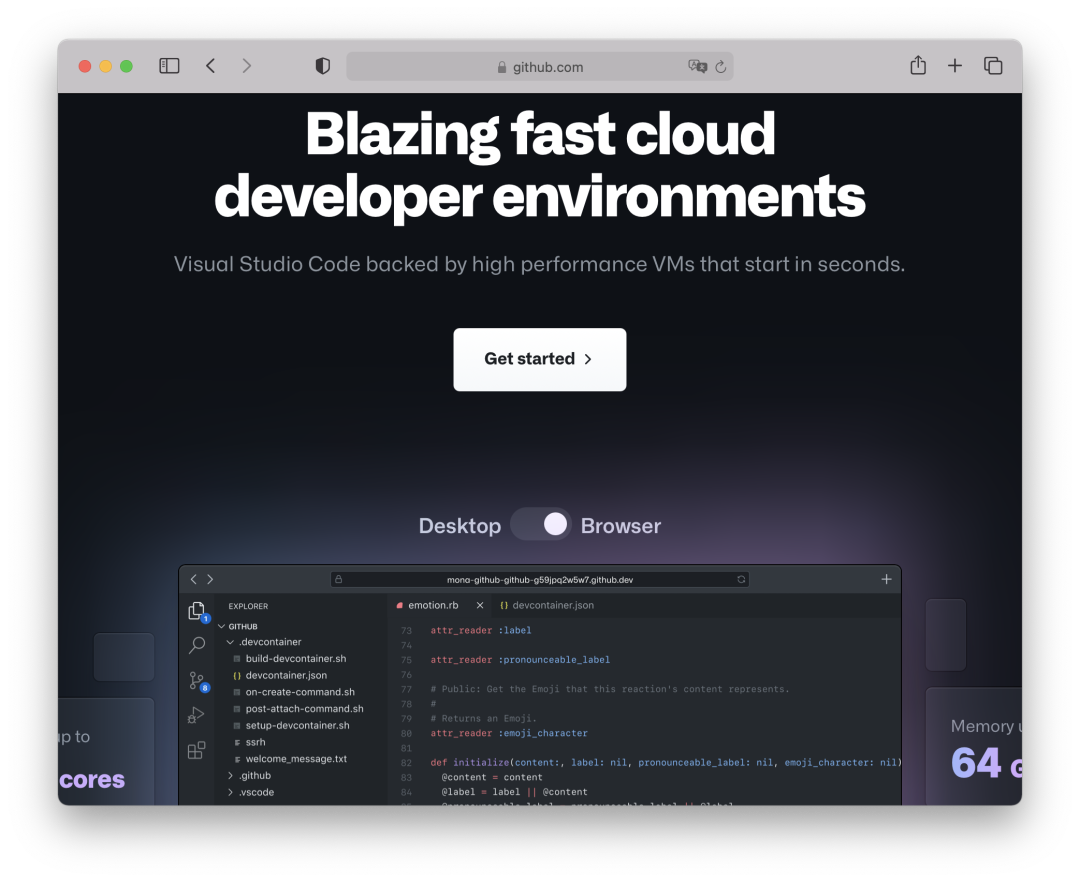Screen dimensions: 1080x882
Task: Click line 82 def initialize code
Action: tap(665, 763)
